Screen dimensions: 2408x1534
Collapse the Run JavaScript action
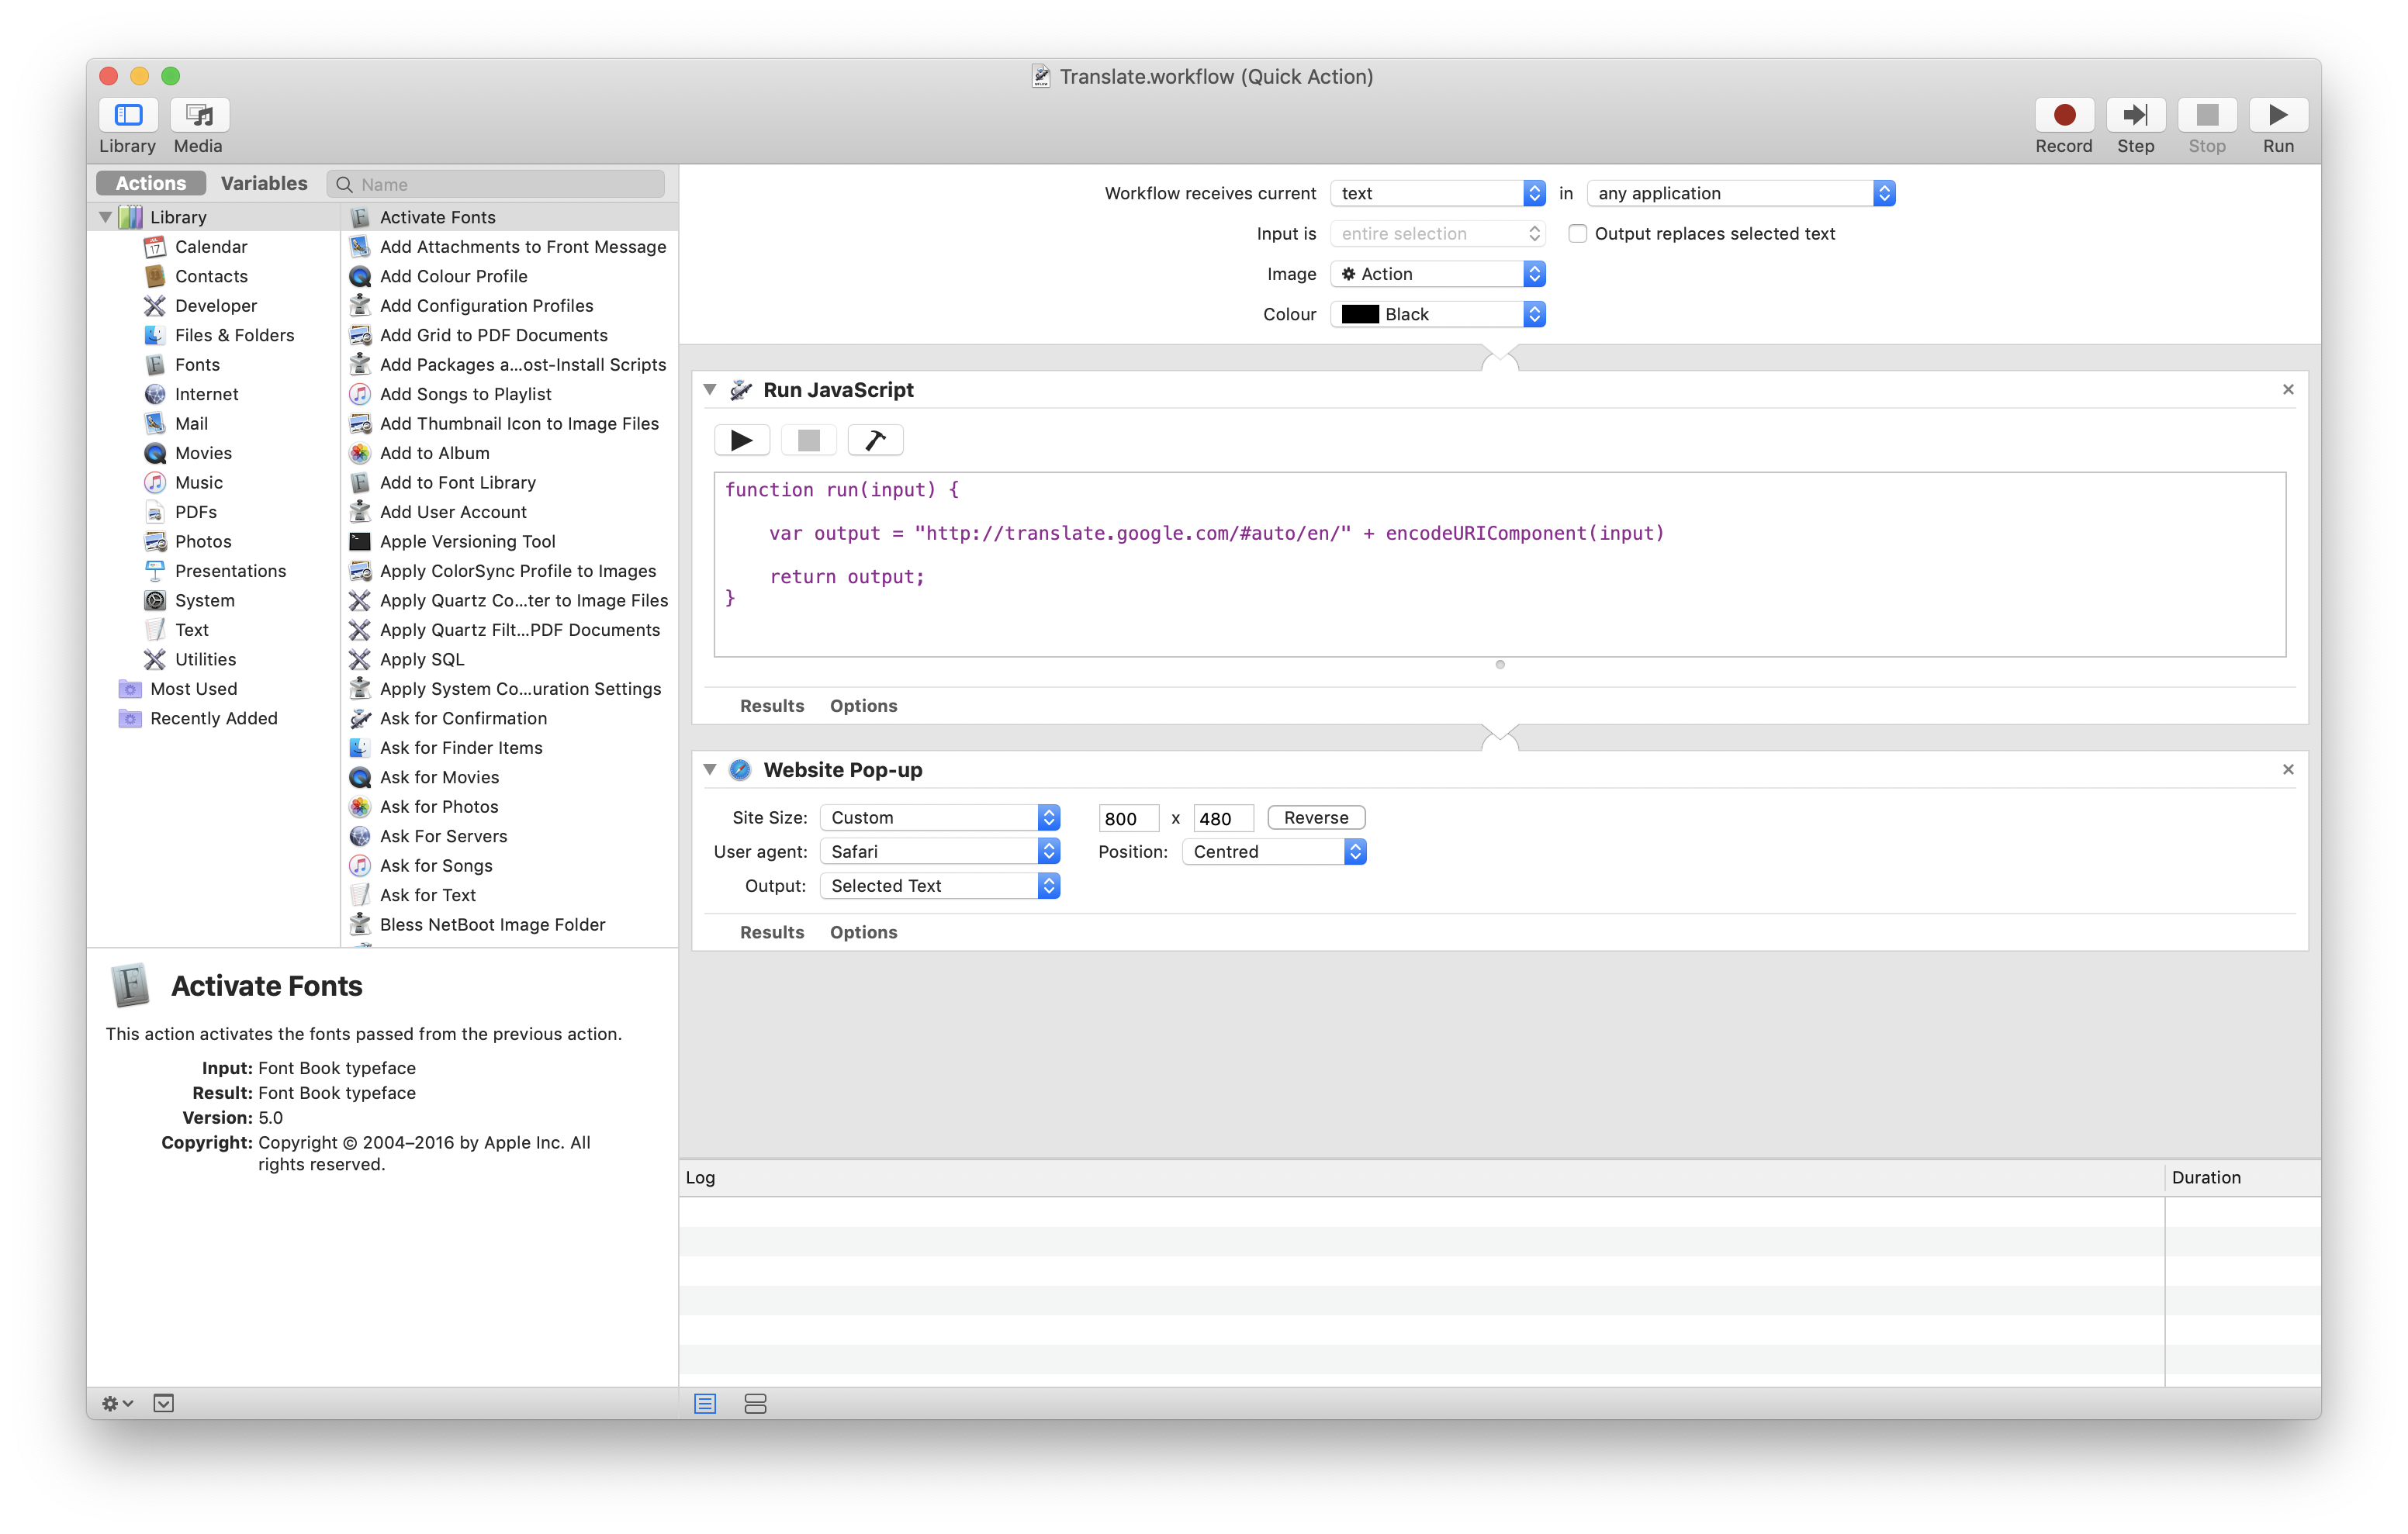(x=709, y=390)
